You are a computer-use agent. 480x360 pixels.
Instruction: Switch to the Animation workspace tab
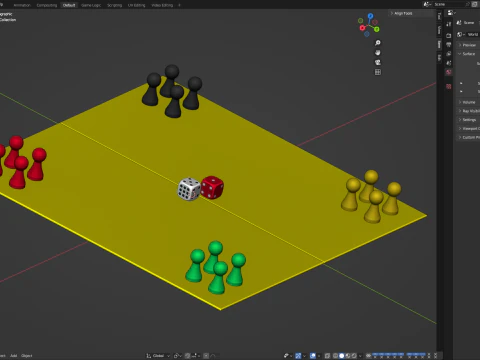coord(22,5)
